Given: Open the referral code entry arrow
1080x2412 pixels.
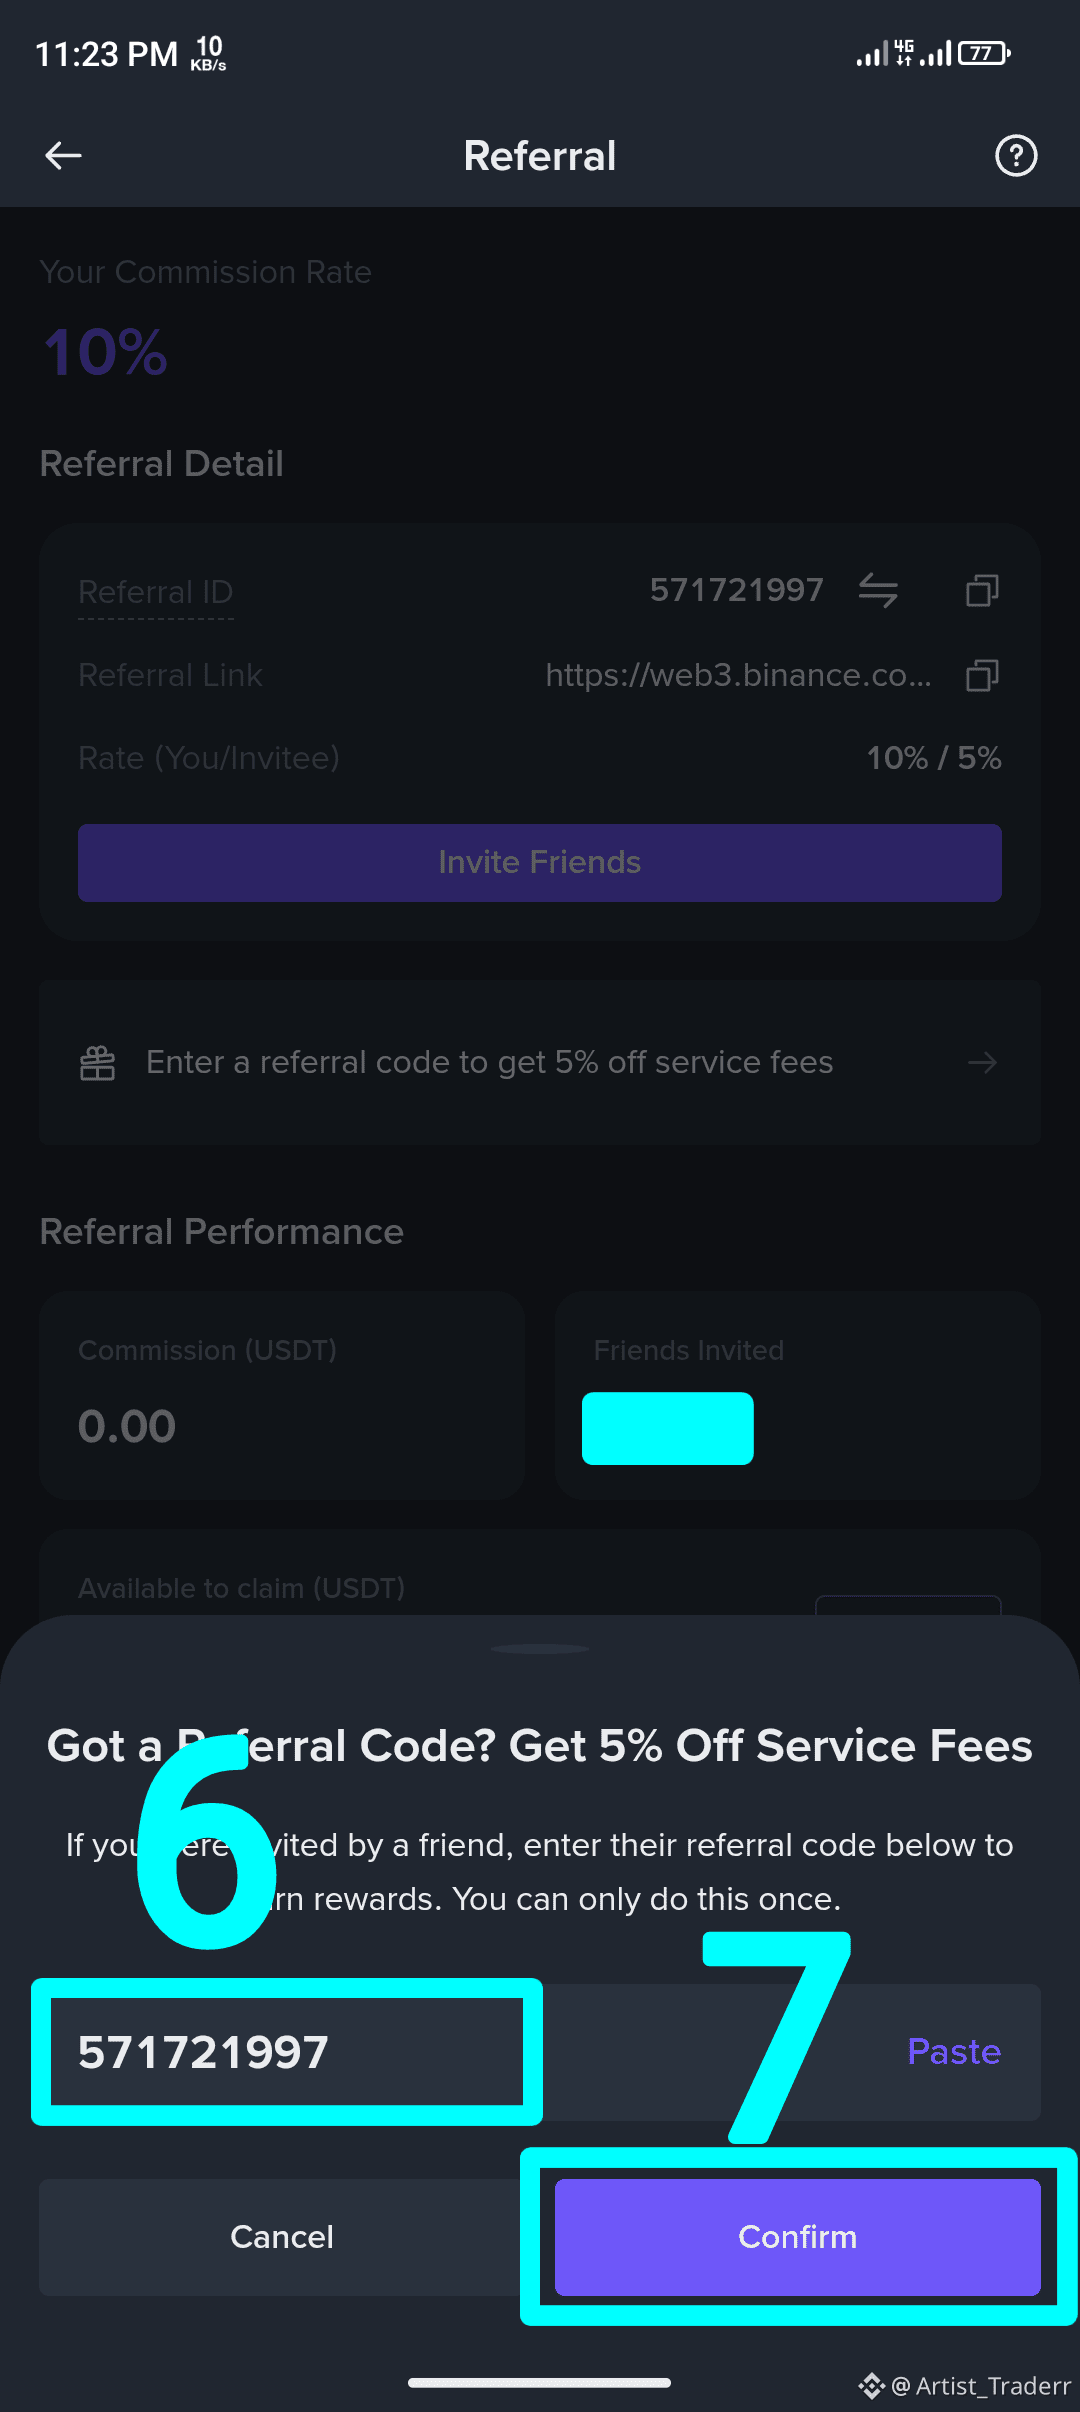Looking at the screenshot, I should pos(982,1062).
